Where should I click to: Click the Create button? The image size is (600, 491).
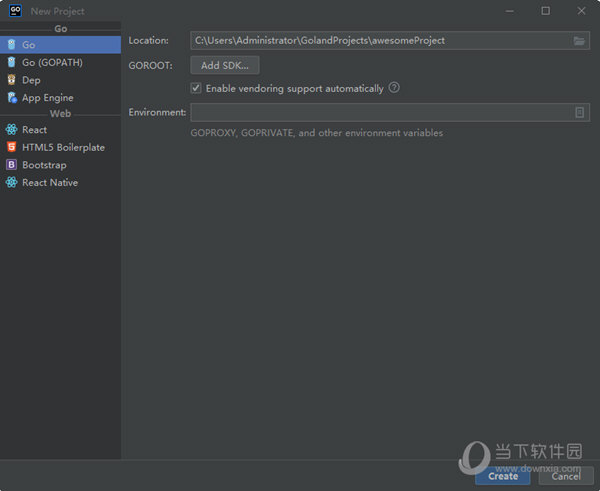(x=503, y=476)
